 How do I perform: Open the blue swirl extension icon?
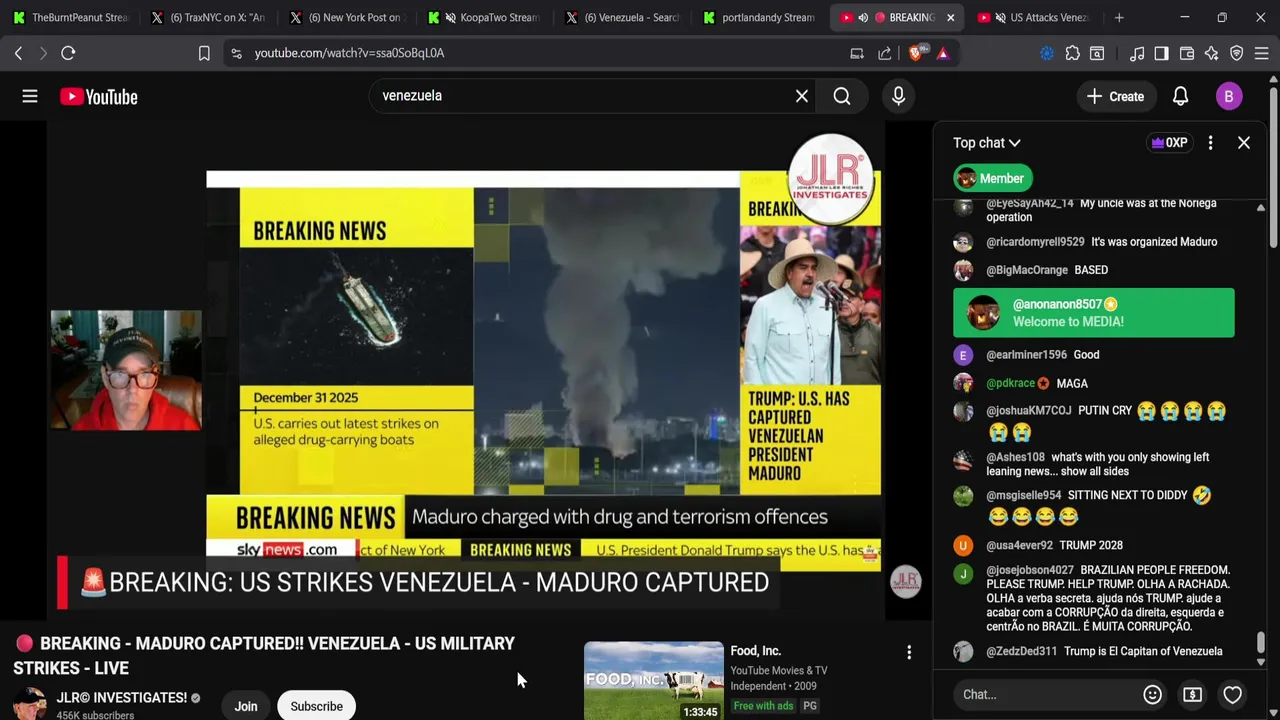[1047, 53]
